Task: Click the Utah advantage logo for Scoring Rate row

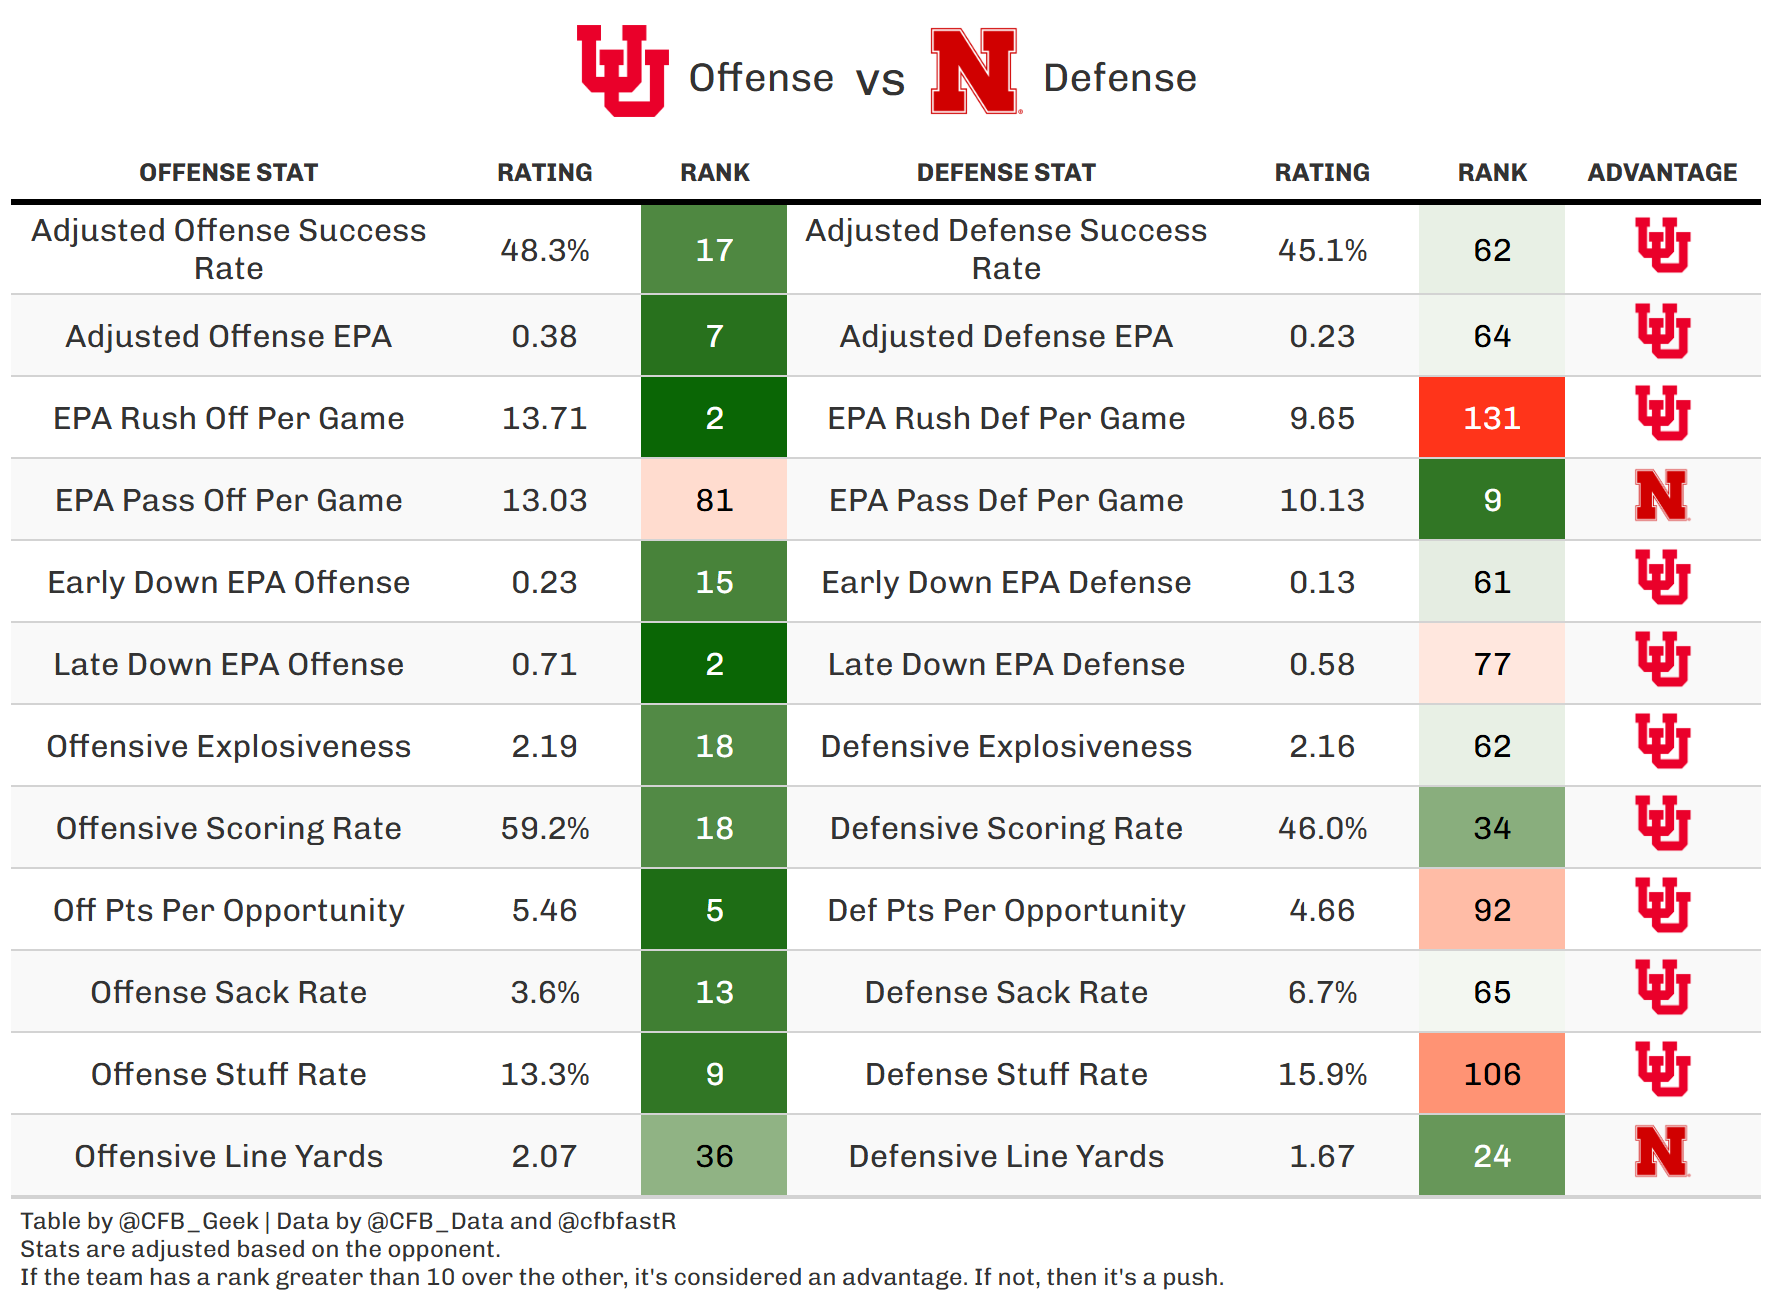Action: click(1662, 823)
